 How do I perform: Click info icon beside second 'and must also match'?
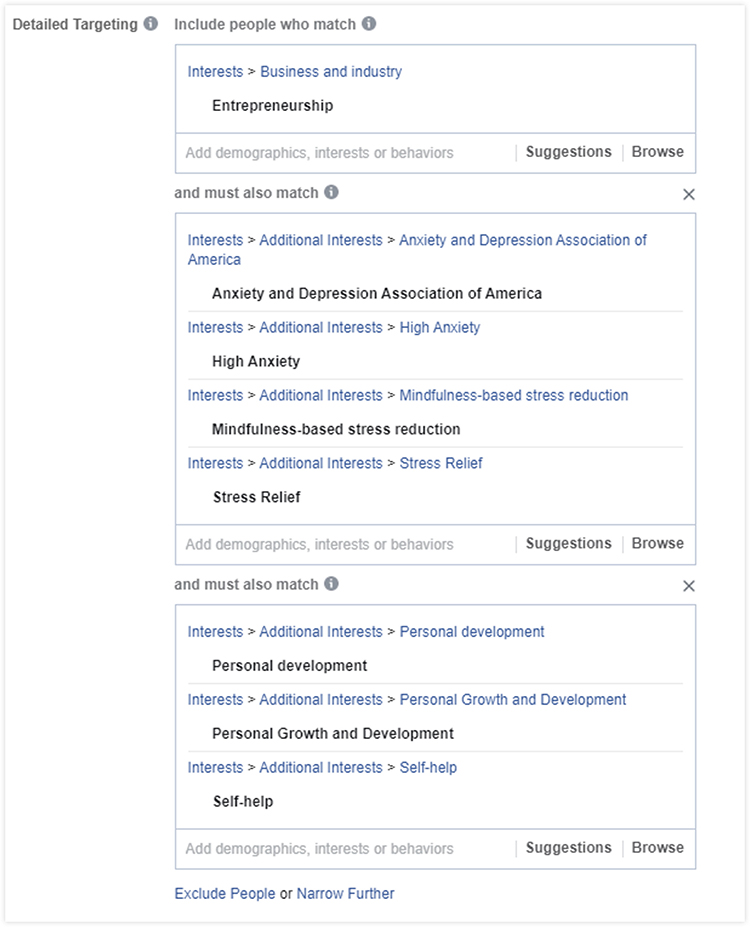(x=332, y=584)
